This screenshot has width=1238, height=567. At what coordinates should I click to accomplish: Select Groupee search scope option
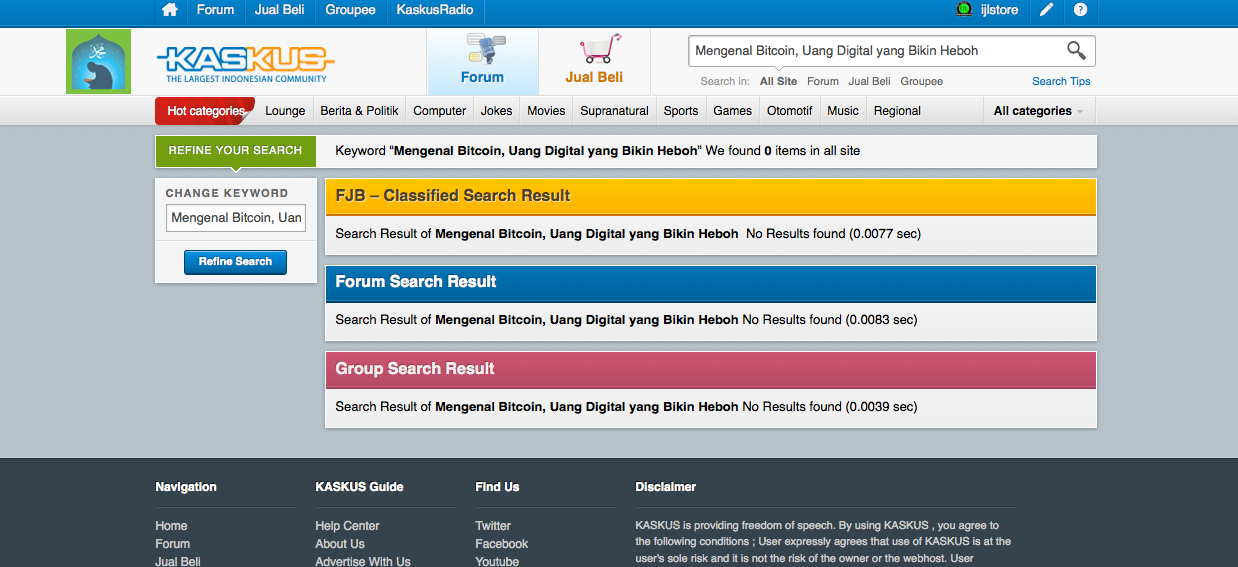[921, 81]
